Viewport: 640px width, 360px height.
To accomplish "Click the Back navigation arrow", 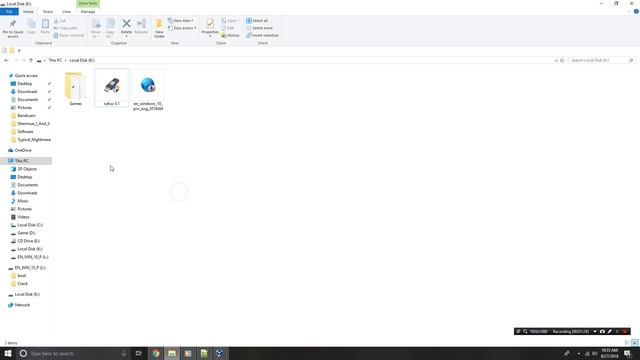I will [x=6, y=60].
